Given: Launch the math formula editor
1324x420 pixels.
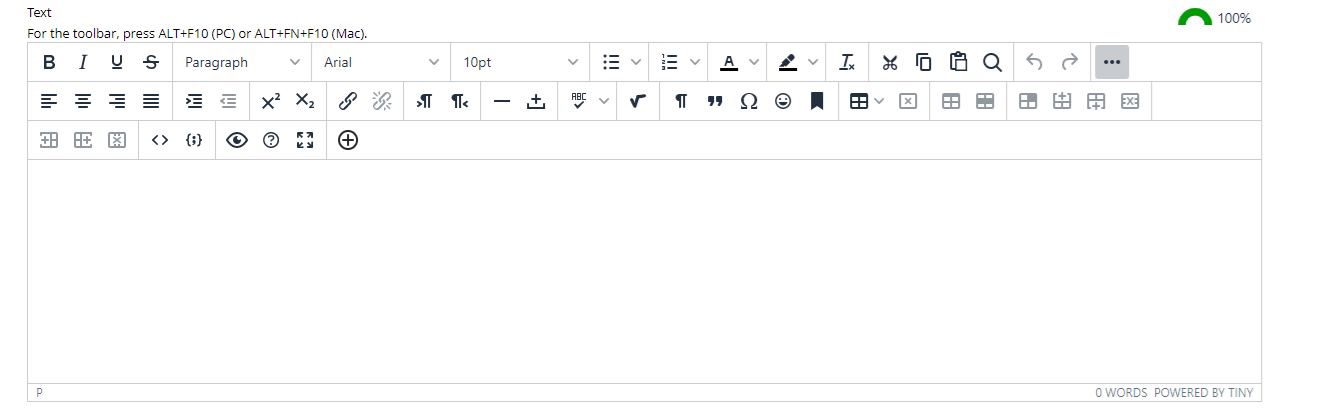Looking at the screenshot, I should click(x=637, y=101).
